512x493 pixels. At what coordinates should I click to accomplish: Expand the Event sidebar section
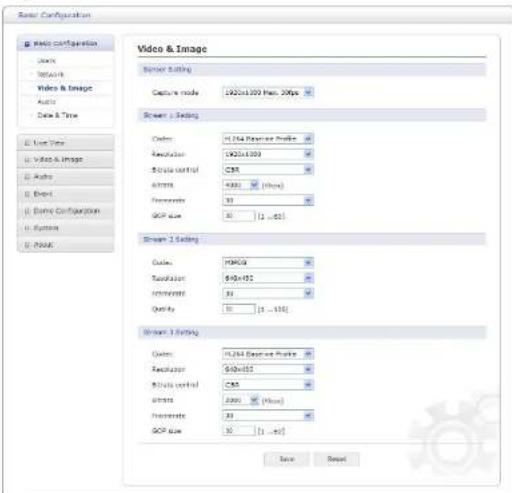(x=65, y=194)
